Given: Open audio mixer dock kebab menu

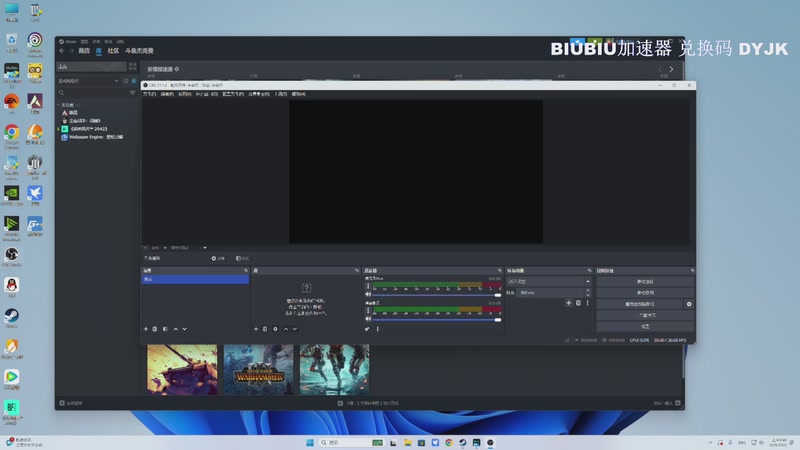Looking at the screenshot, I should pyautogui.click(x=378, y=329).
